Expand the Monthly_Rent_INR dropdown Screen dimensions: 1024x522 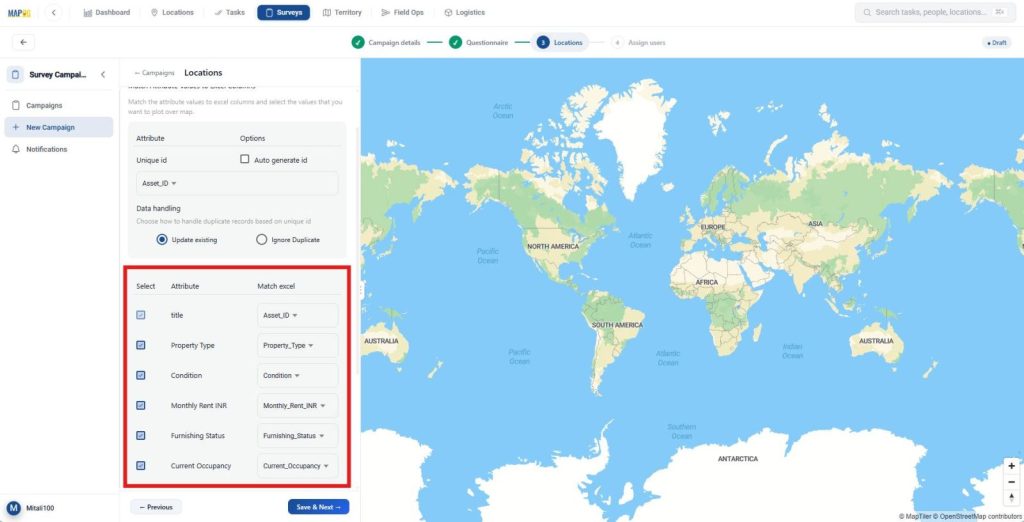[298, 405]
